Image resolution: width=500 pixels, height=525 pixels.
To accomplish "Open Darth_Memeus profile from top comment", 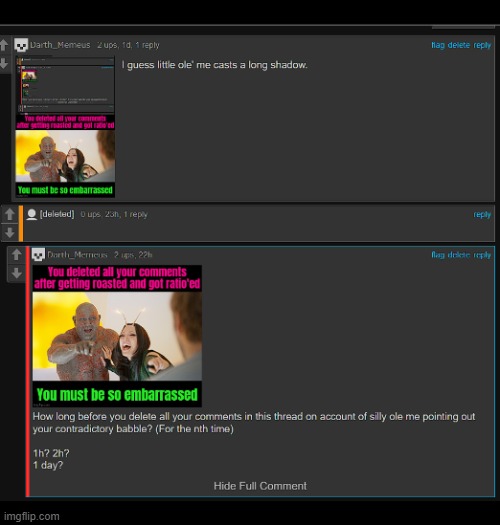I will point(60,45).
